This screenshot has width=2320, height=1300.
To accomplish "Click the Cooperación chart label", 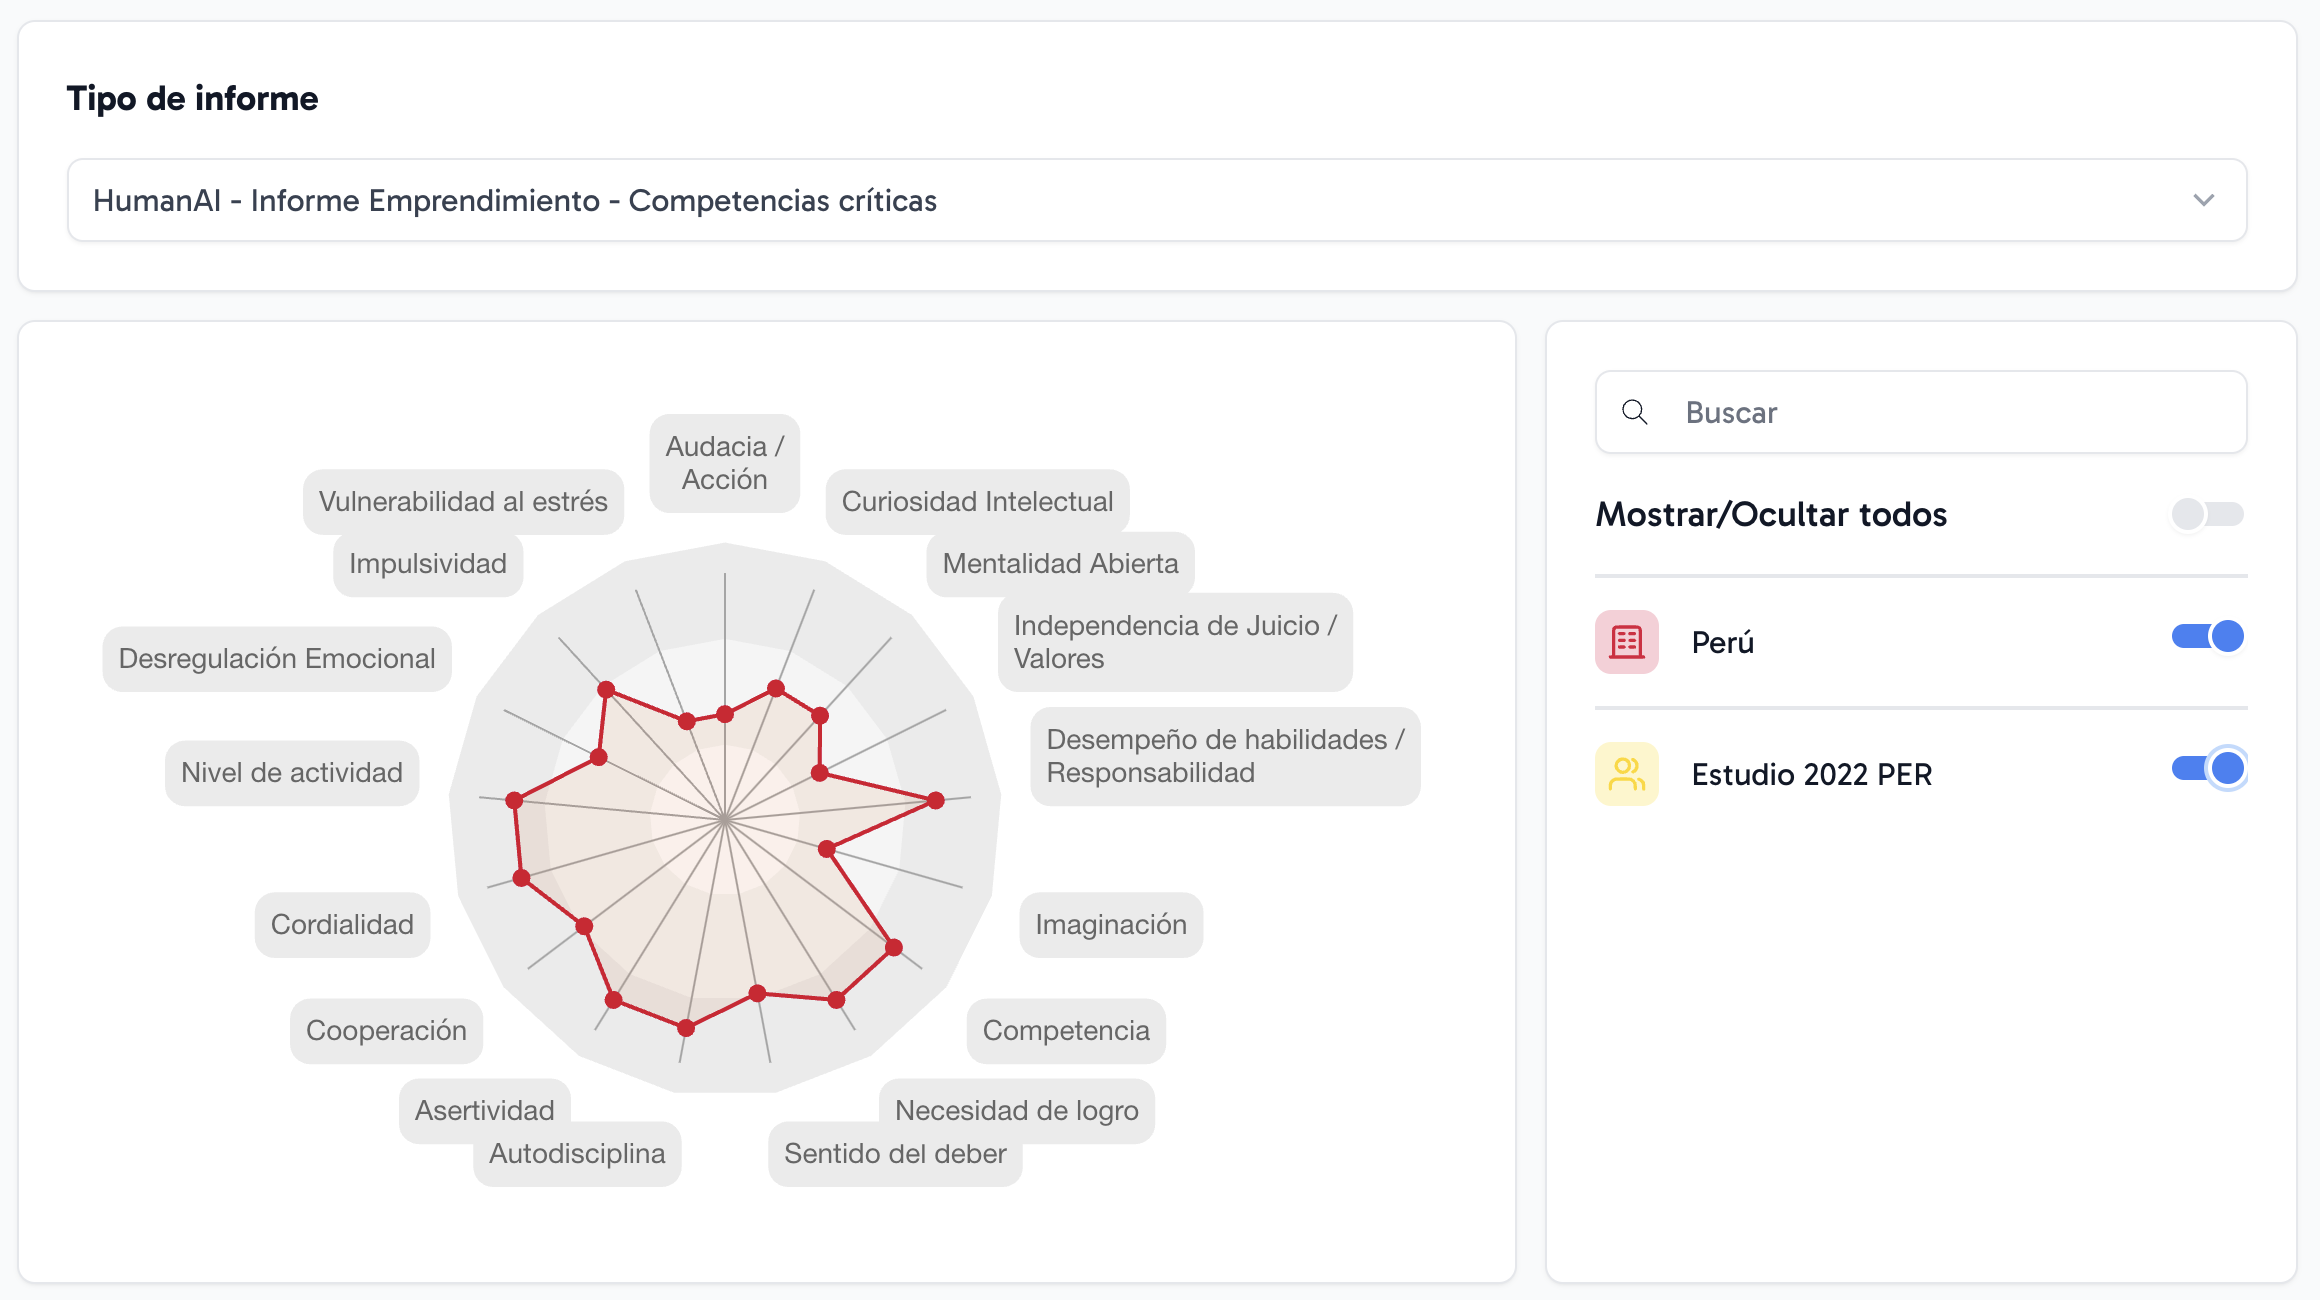I will click(x=386, y=1031).
